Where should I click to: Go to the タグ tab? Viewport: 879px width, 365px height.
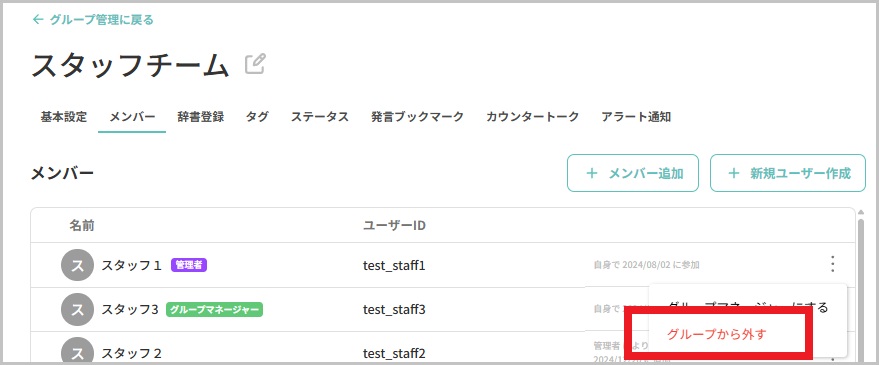257,117
